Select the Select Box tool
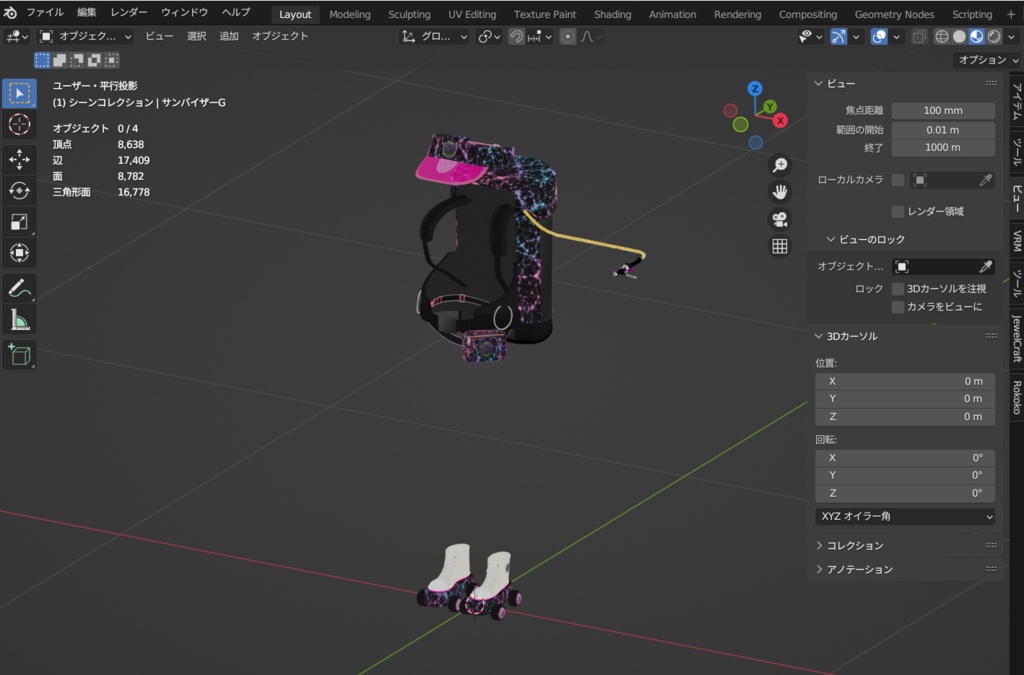 click(x=19, y=93)
